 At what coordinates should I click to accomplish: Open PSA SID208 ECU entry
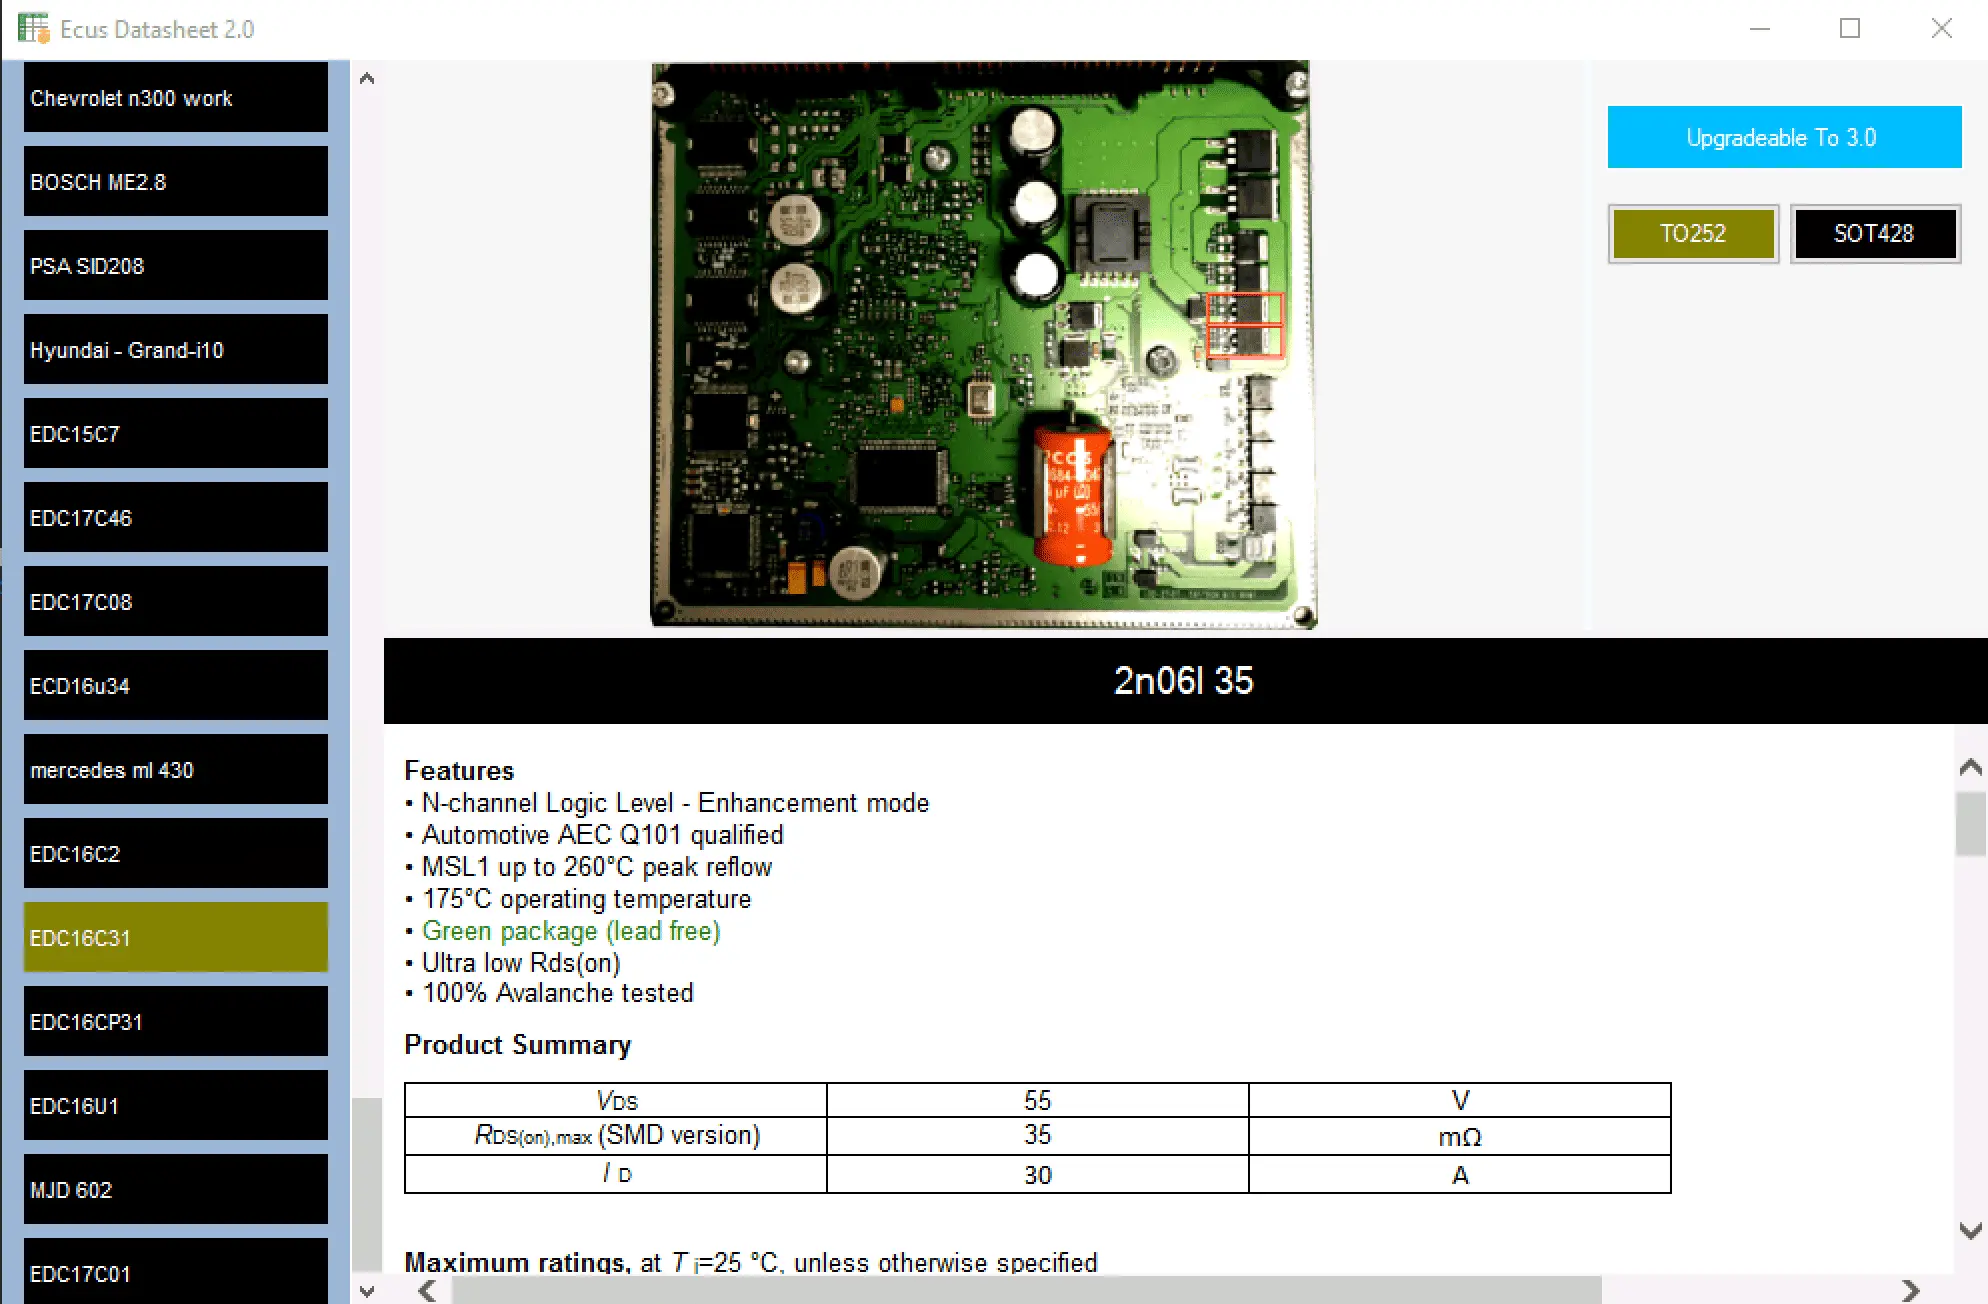[175, 266]
